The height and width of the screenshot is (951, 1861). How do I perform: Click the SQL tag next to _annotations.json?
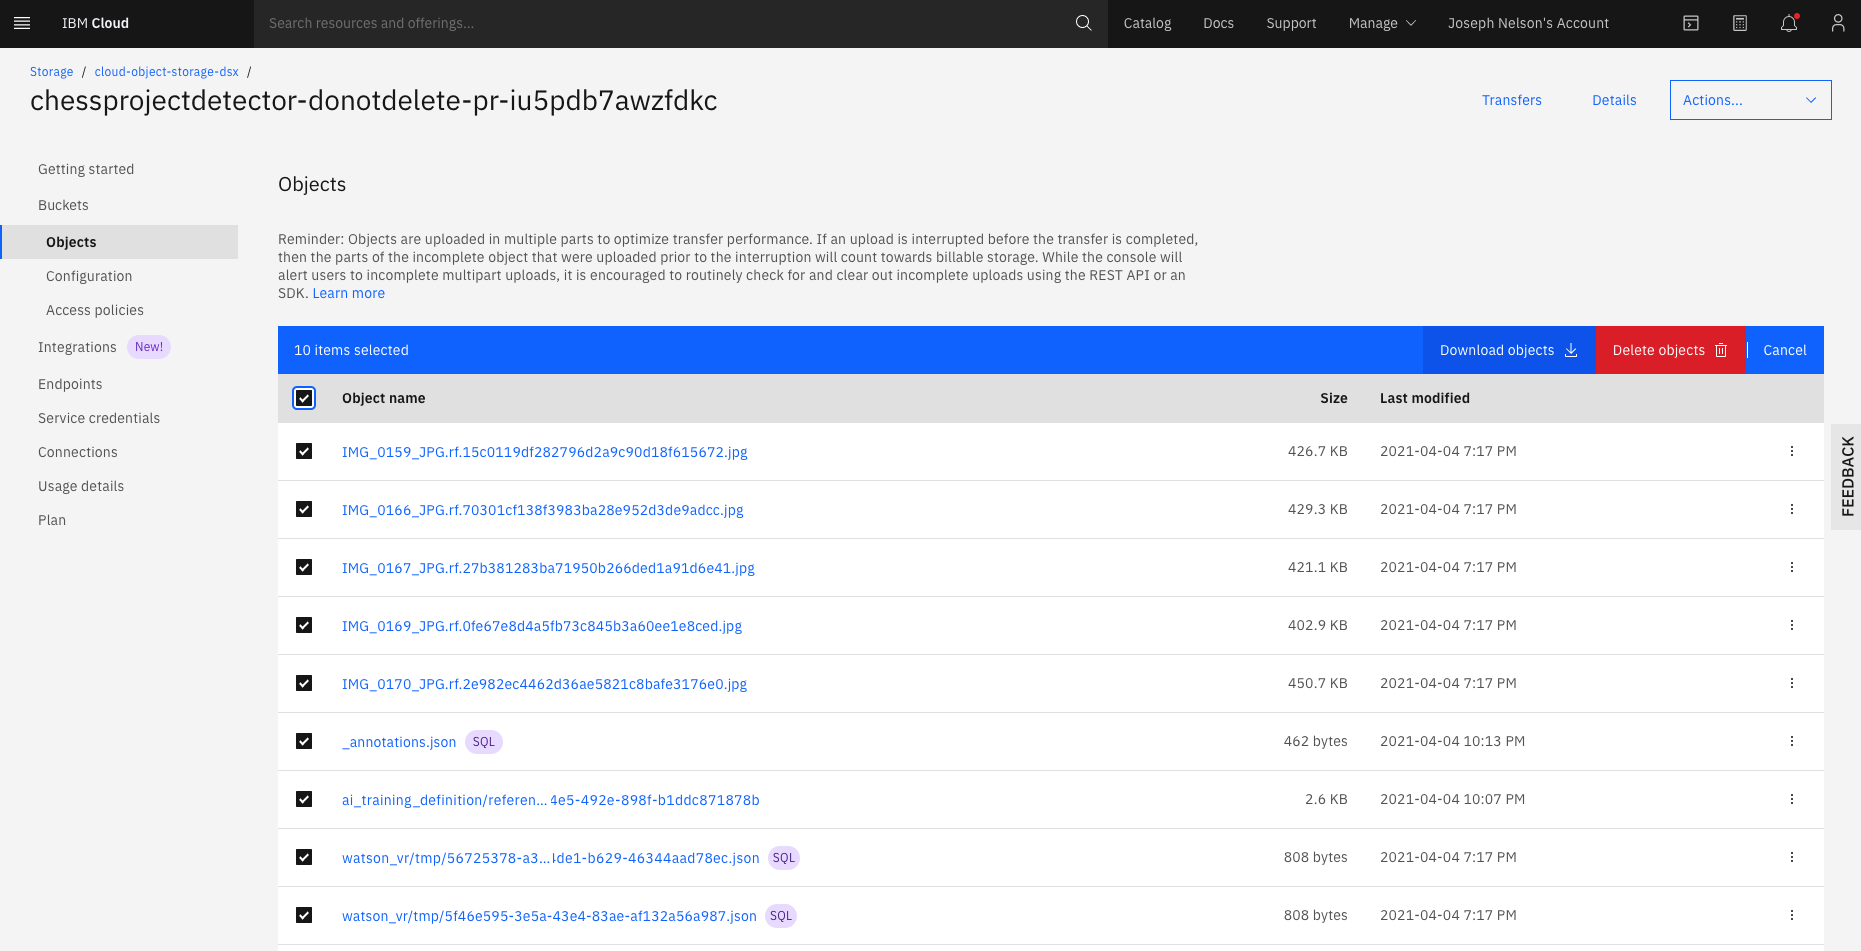tap(484, 742)
